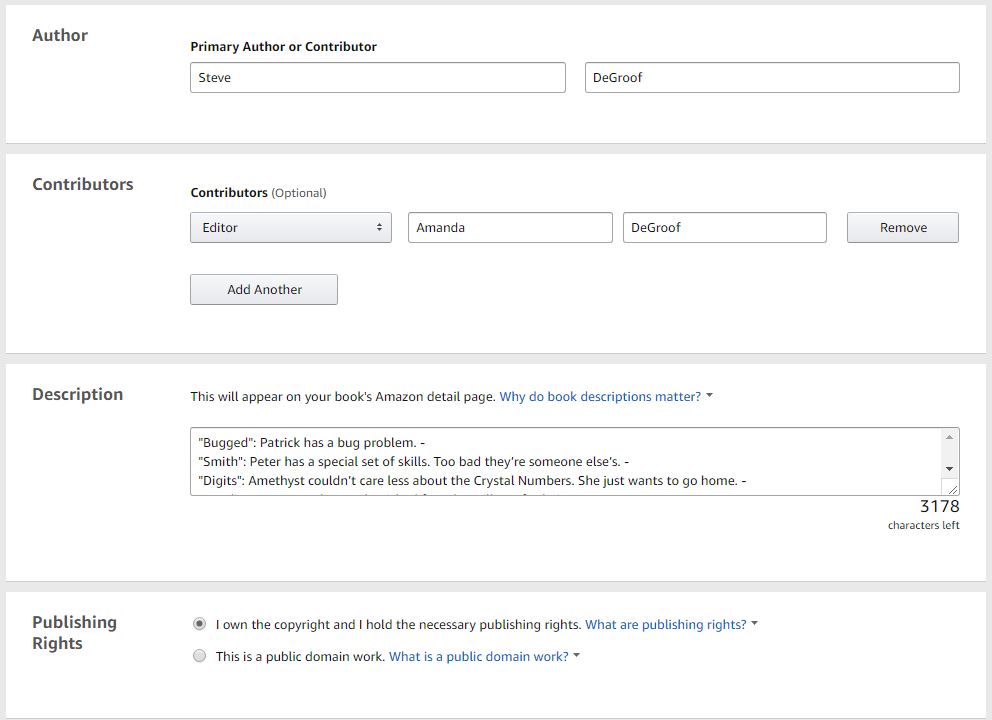Grab the Description box resize handle
This screenshot has width=992, height=720.
[x=951, y=487]
